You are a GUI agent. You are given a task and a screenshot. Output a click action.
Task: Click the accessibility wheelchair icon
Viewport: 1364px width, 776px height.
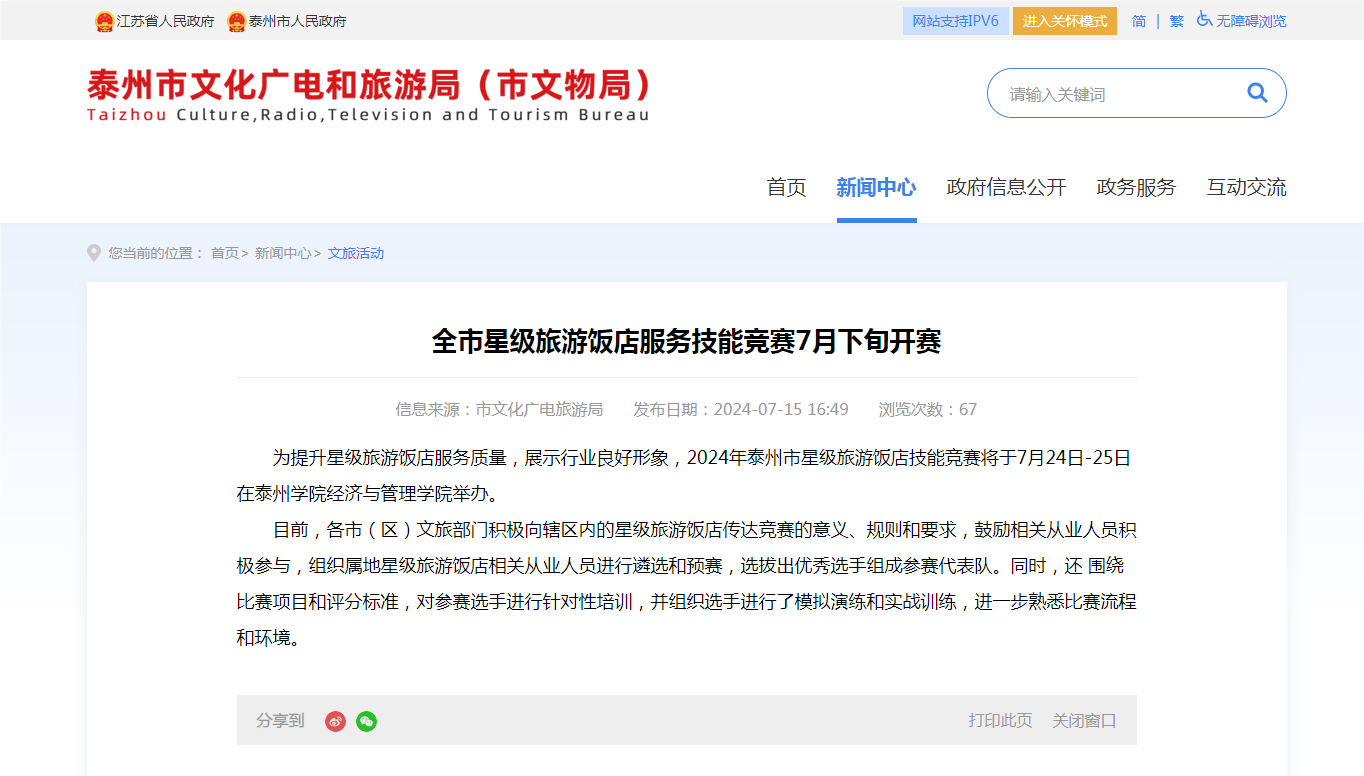point(1204,20)
